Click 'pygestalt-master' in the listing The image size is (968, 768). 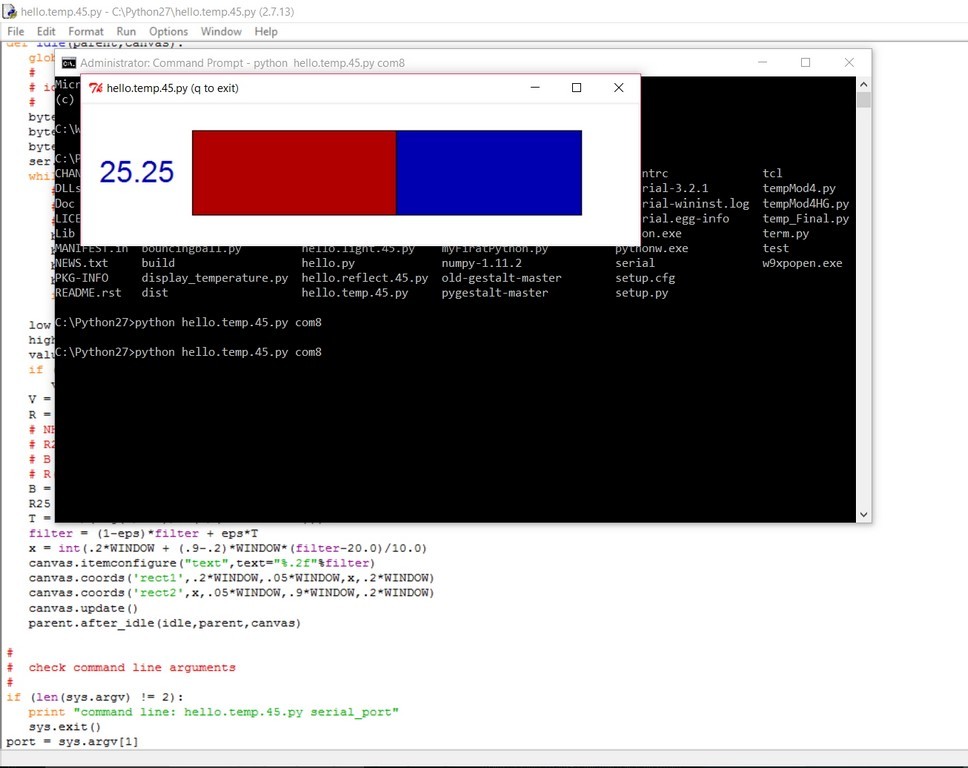(x=494, y=293)
